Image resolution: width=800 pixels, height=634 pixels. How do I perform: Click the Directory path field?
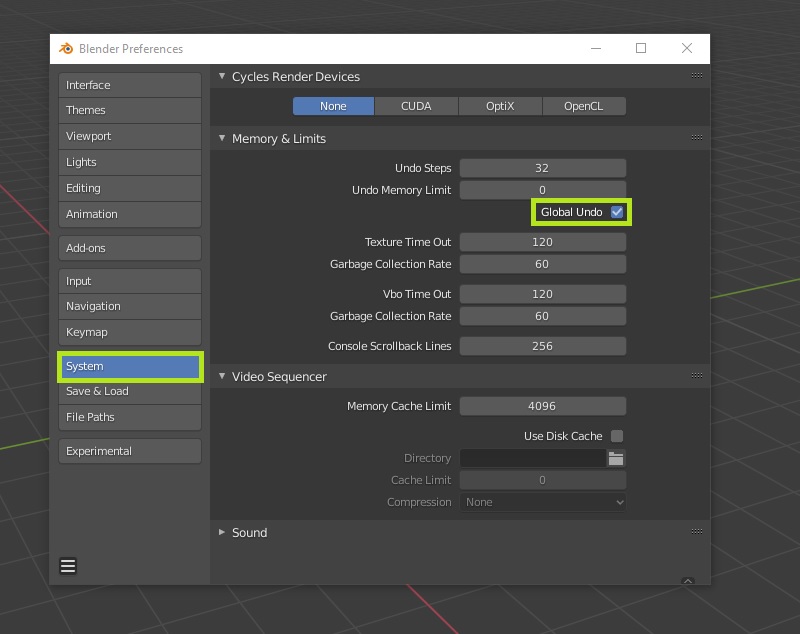pyautogui.click(x=533, y=459)
